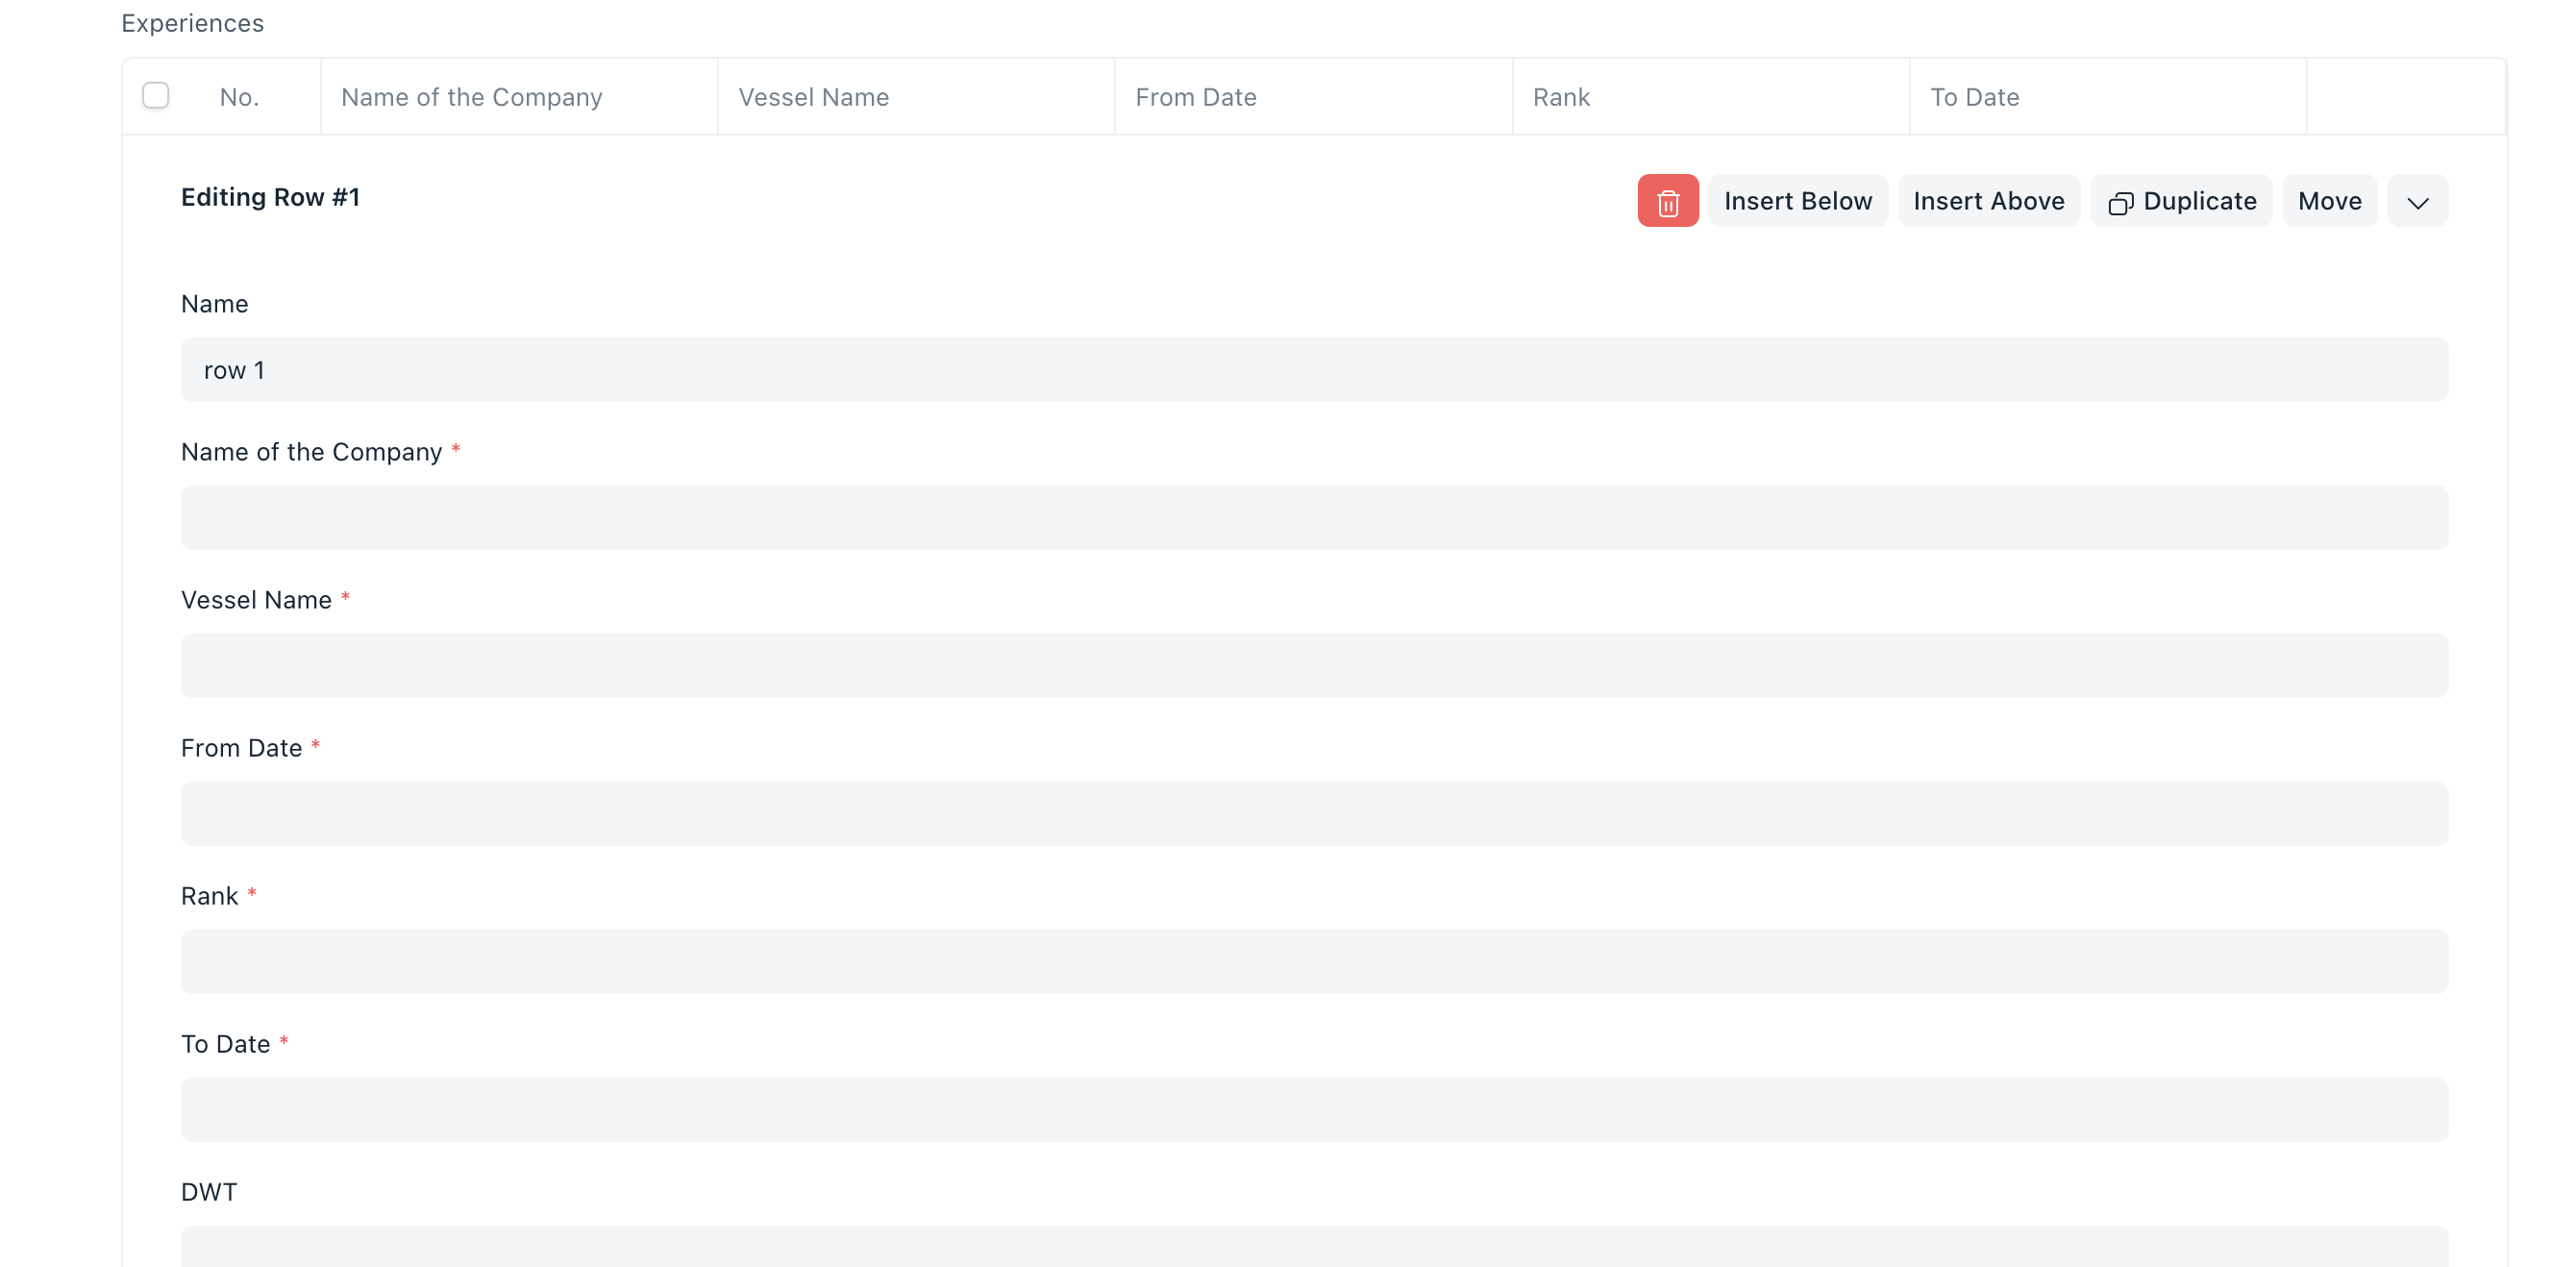Collapse row editor with chevron arrow
This screenshot has height=1267, width=2576.
pyautogui.click(x=2417, y=202)
